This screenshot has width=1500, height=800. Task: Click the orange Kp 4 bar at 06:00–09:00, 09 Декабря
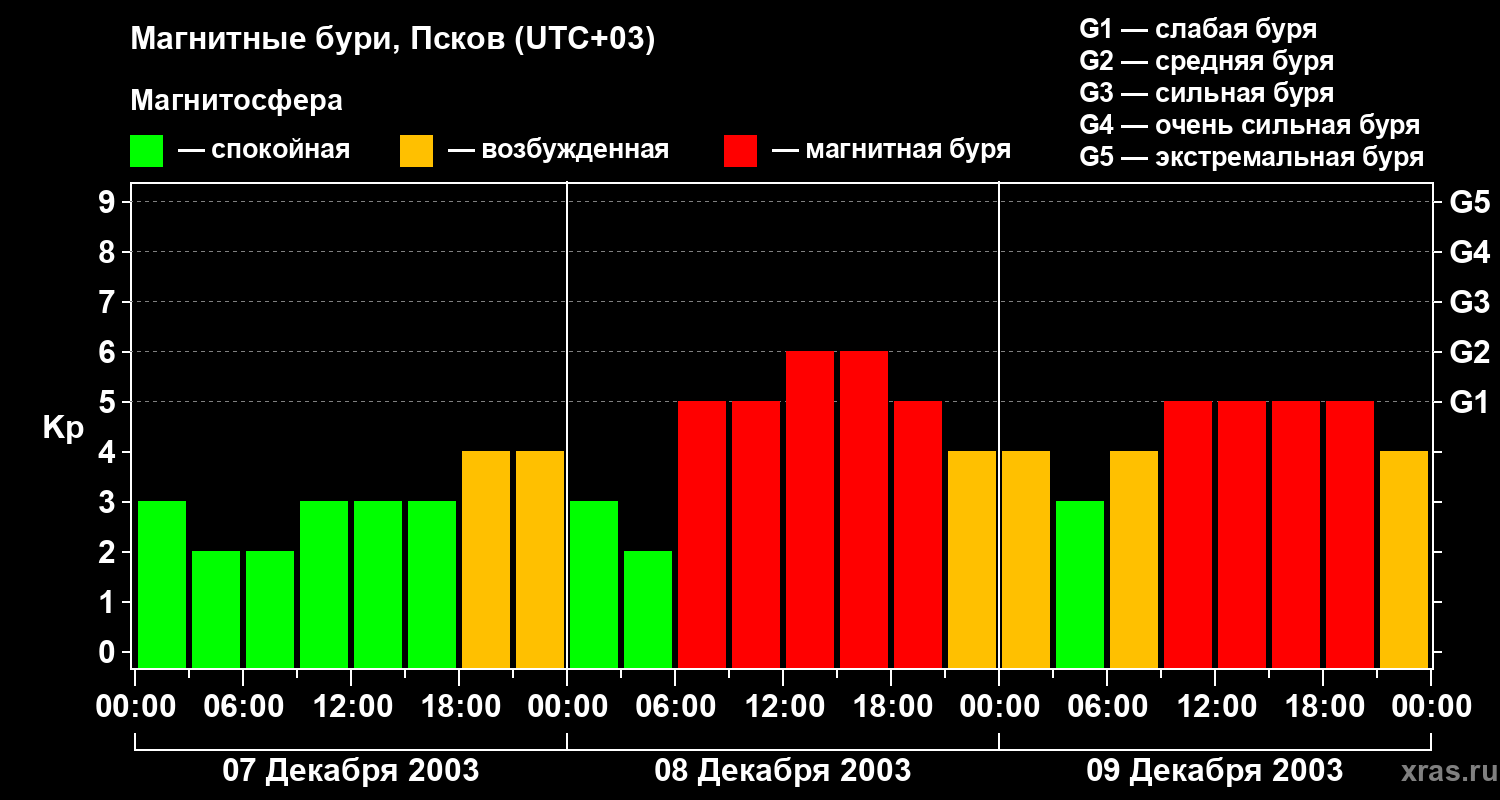(x=1134, y=559)
